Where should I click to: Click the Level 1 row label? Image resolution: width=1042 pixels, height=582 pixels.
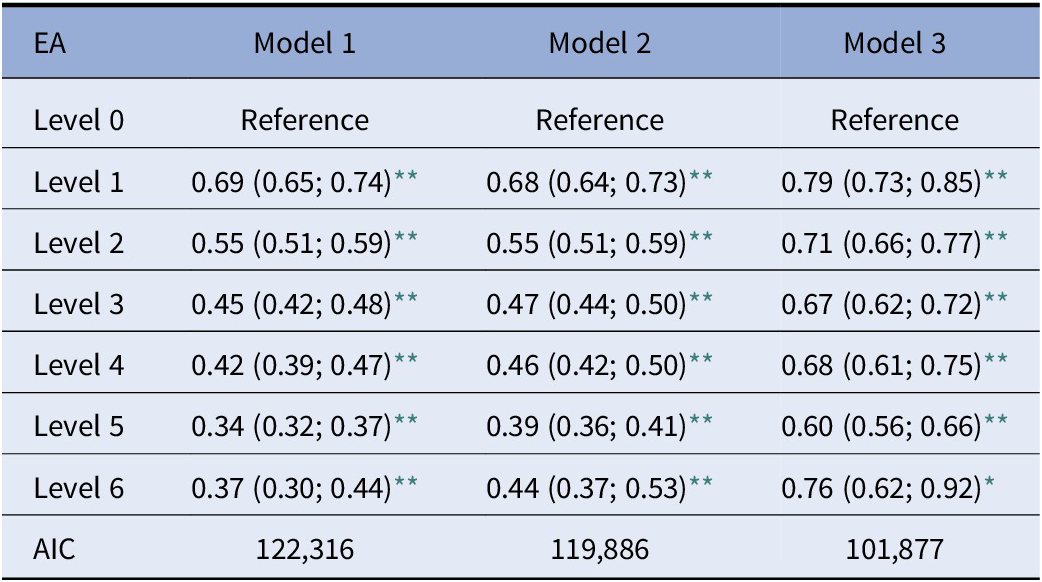tap(79, 183)
